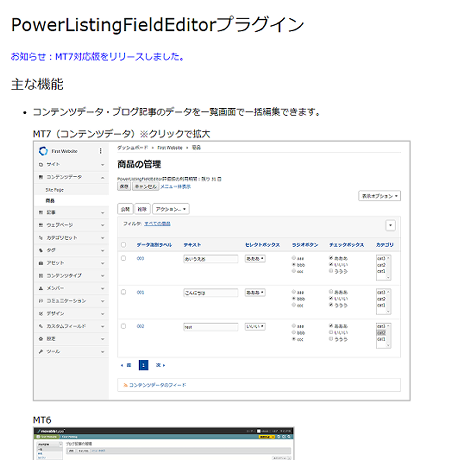Click the ツール wrench icon

click(41, 352)
